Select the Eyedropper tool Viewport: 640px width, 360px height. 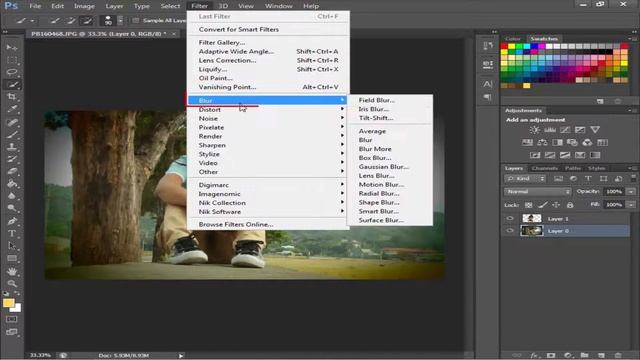pyautogui.click(x=12, y=109)
